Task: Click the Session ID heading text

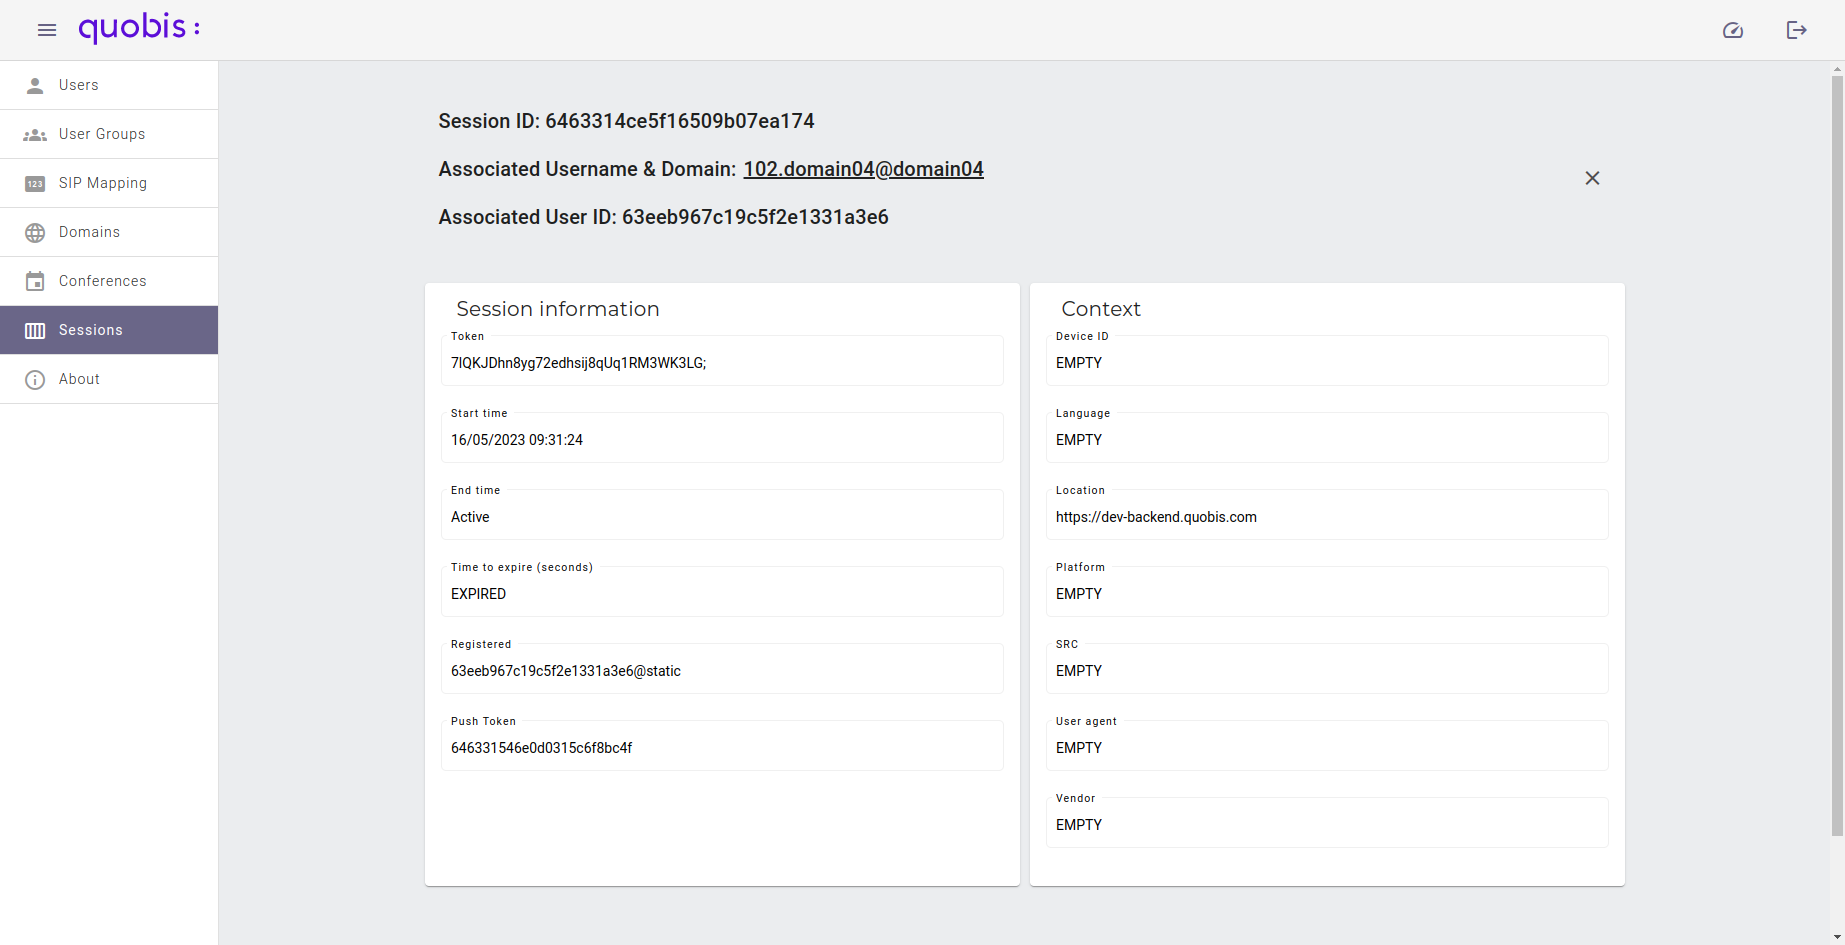Action: (626, 121)
